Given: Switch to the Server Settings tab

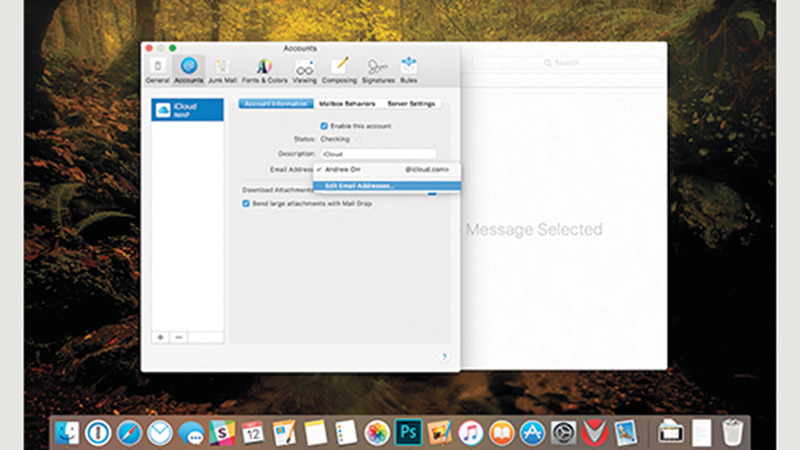Looking at the screenshot, I should 411,103.
